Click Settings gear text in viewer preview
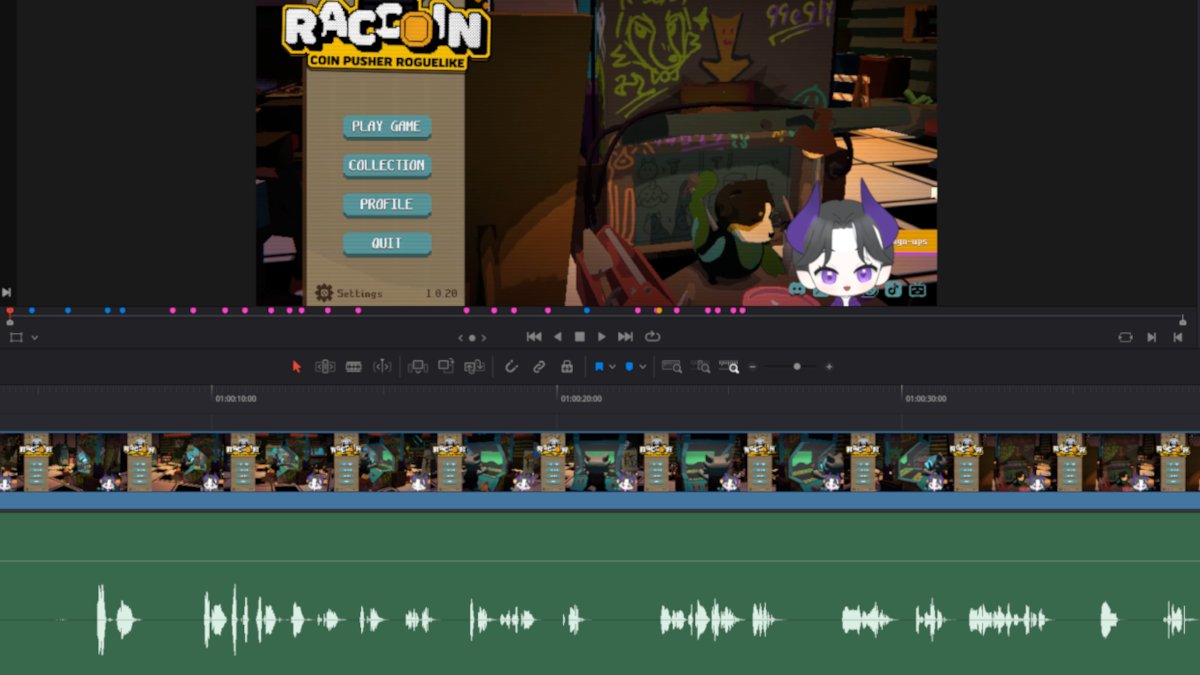Viewport: 1200px width, 675px height. (x=349, y=293)
